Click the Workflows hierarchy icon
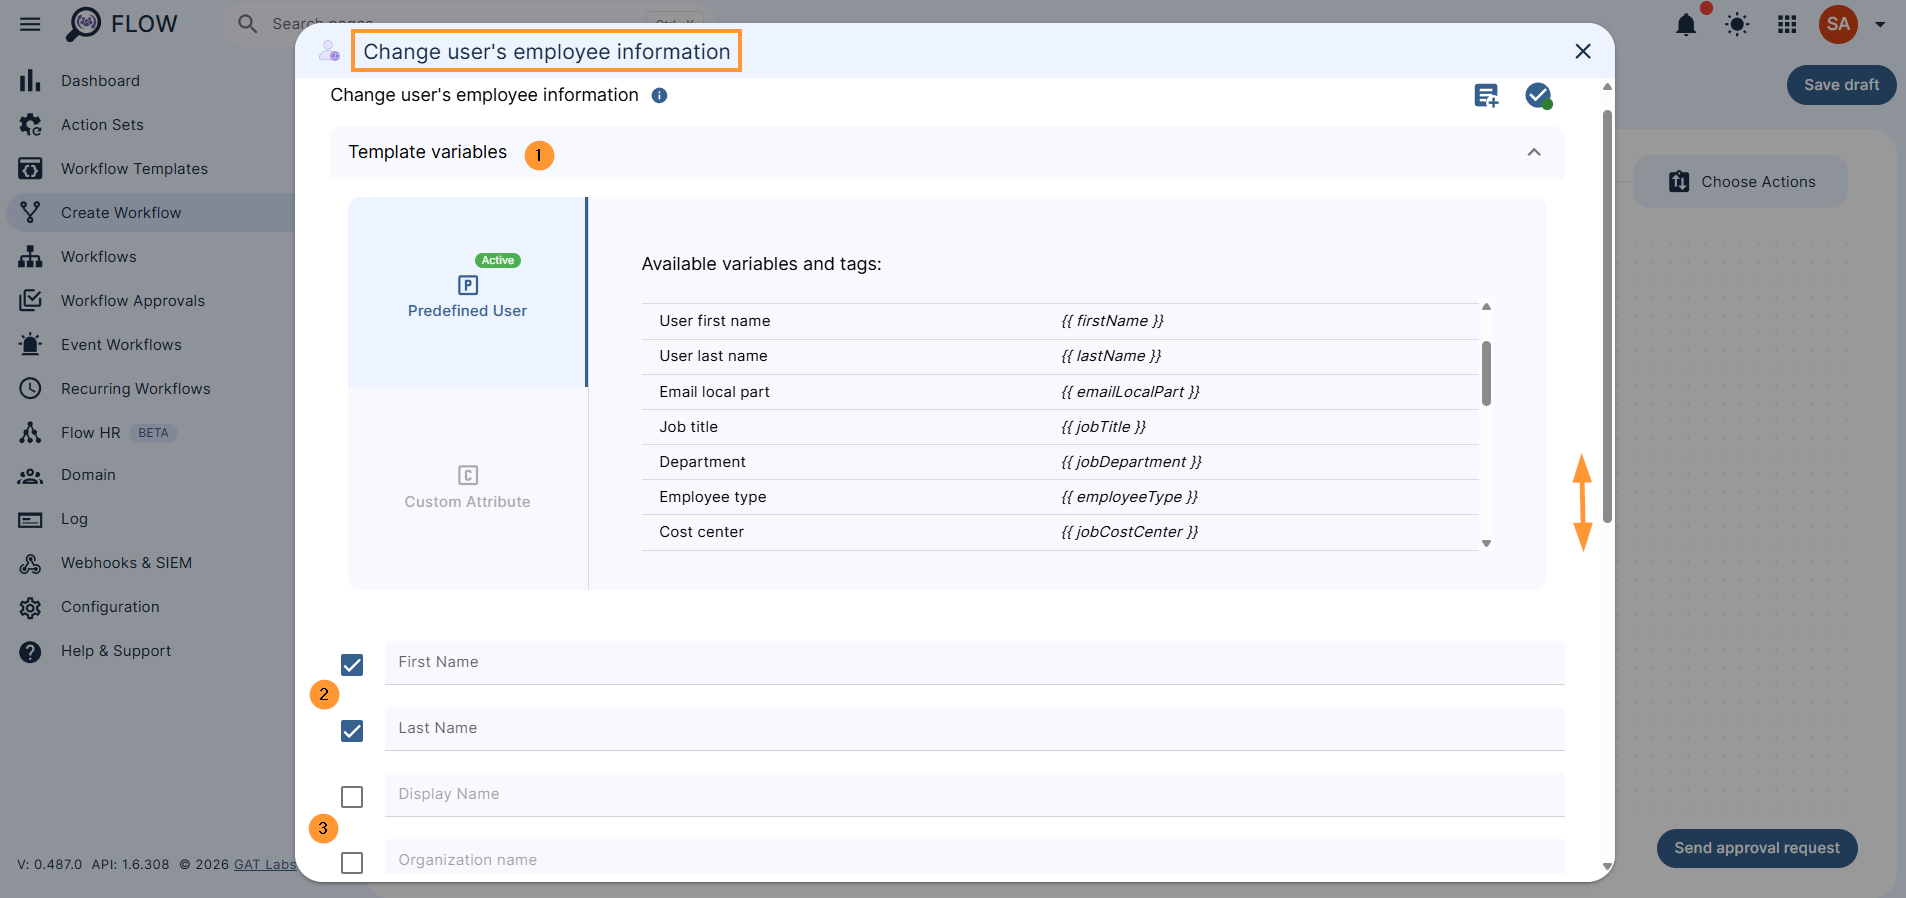The width and height of the screenshot is (1906, 898). [x=30, y=256]
